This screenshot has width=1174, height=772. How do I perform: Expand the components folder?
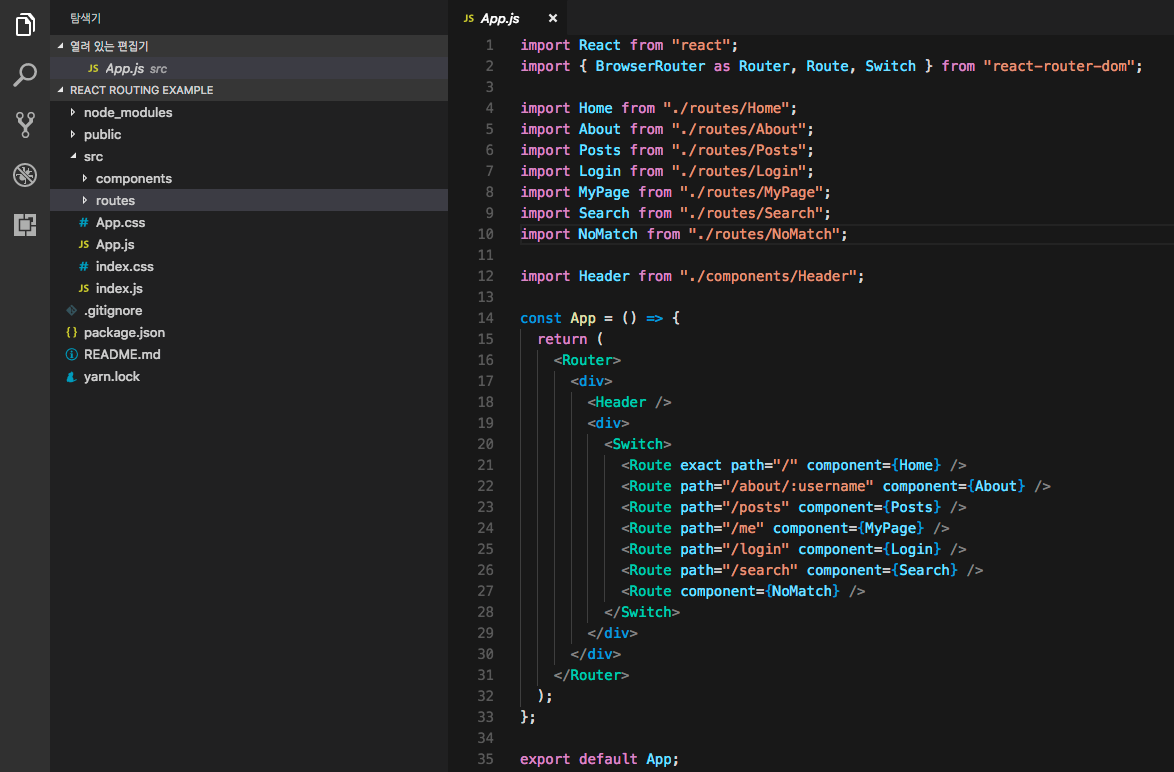pyautogui.click(x=133, y=178)
